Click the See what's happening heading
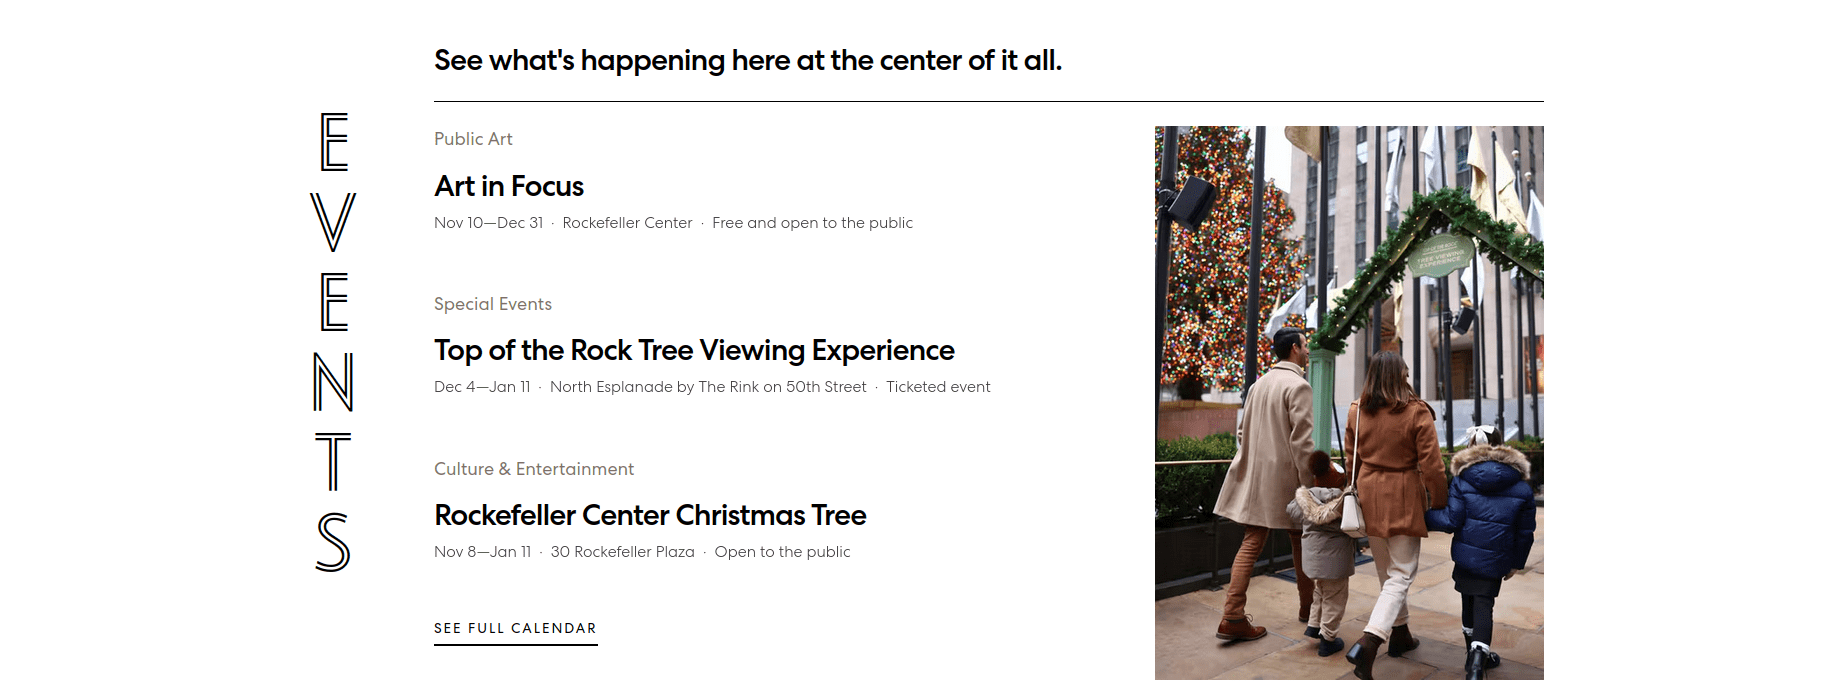 [x=748, y=61]
